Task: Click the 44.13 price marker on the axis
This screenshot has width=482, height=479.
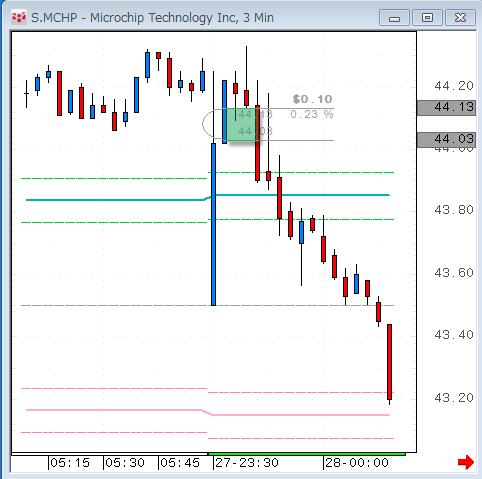Action: (446, 107)
